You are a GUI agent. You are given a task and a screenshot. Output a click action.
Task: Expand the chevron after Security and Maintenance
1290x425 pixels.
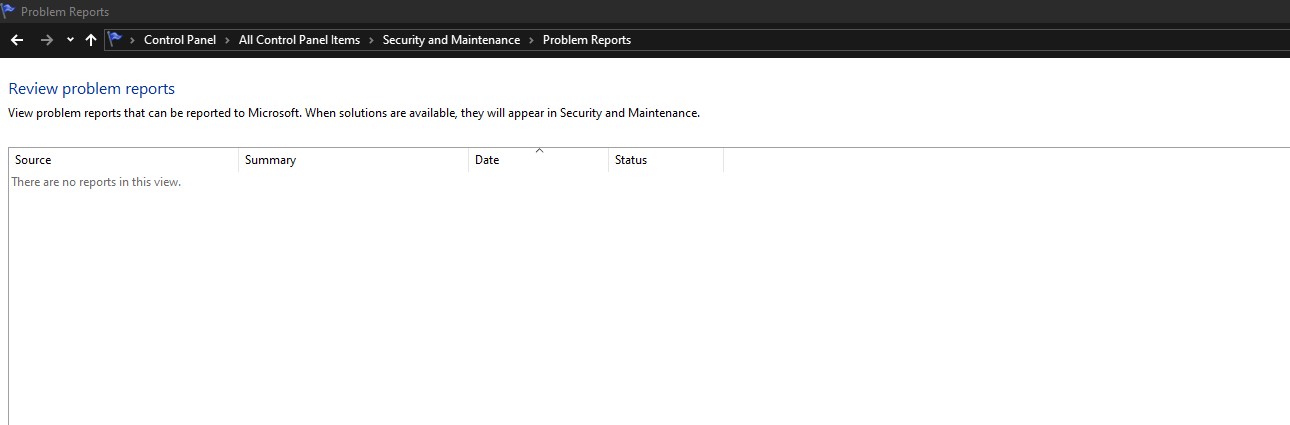click(531, 40)
